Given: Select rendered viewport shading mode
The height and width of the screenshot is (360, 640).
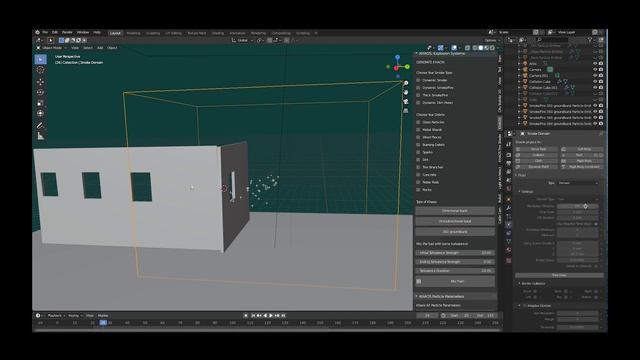Looking at the screenshot, I should tap(492, 48).
